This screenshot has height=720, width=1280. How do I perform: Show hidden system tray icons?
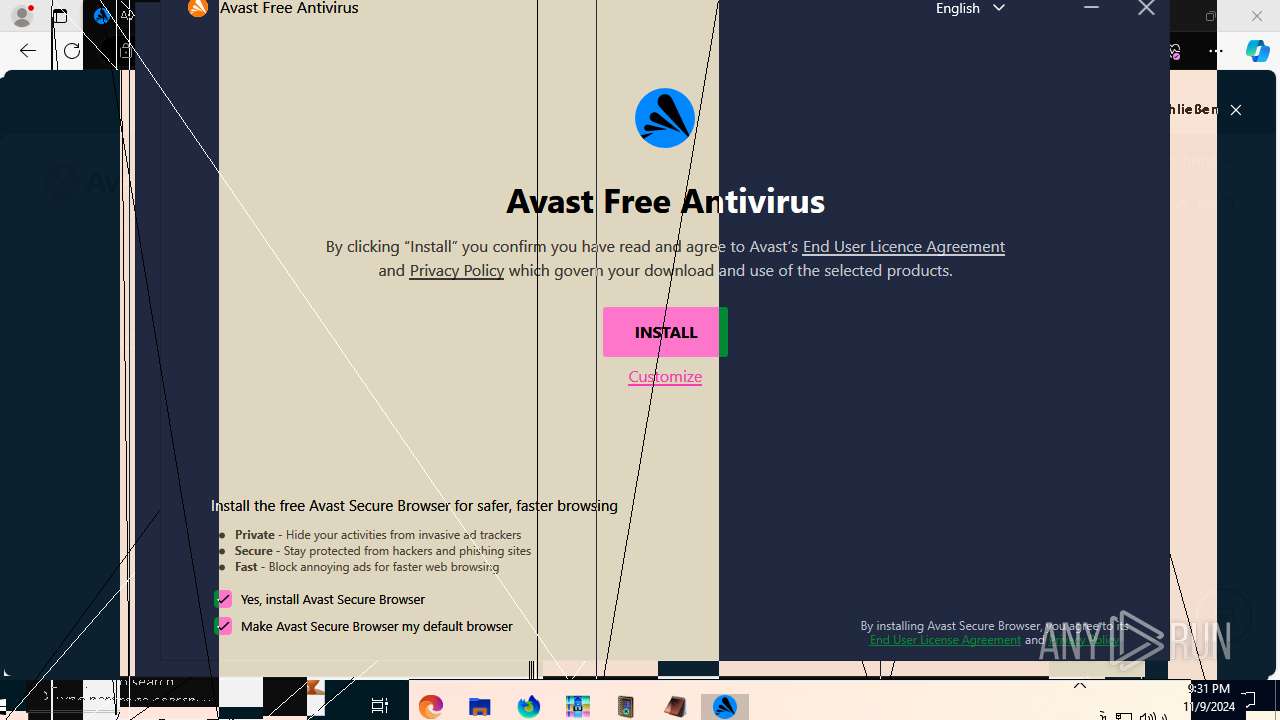1080,686
